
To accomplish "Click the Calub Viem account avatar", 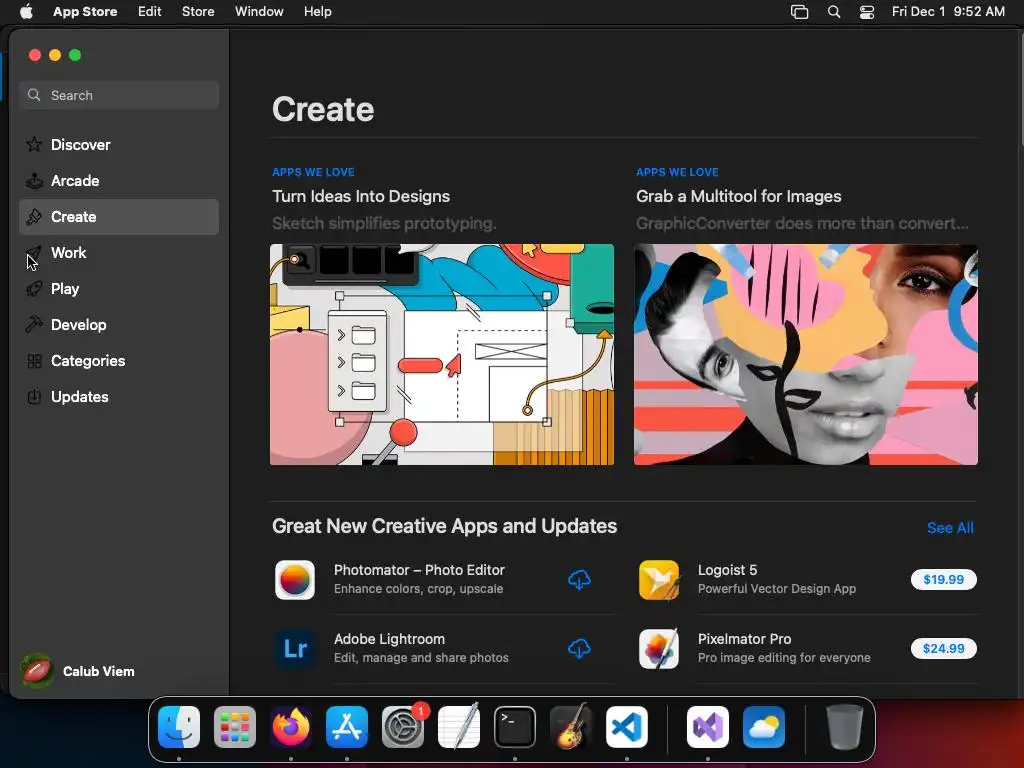I will [37, 671].
